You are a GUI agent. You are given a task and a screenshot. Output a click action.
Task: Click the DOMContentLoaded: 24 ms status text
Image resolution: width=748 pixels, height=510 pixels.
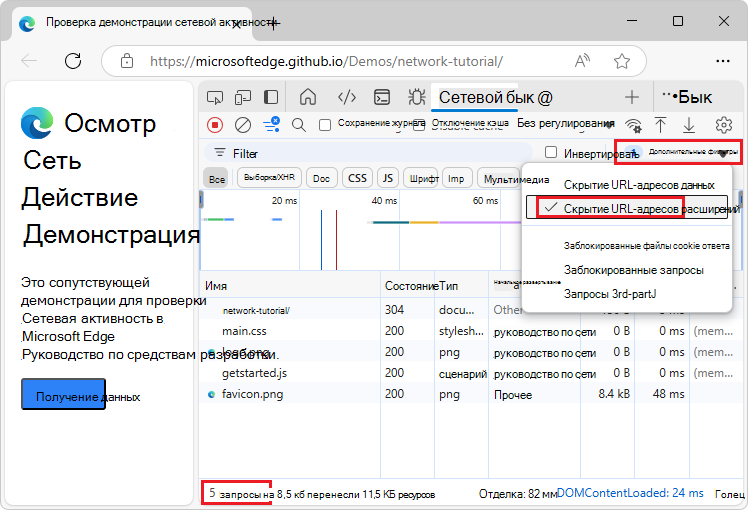(x=630, y=493)
